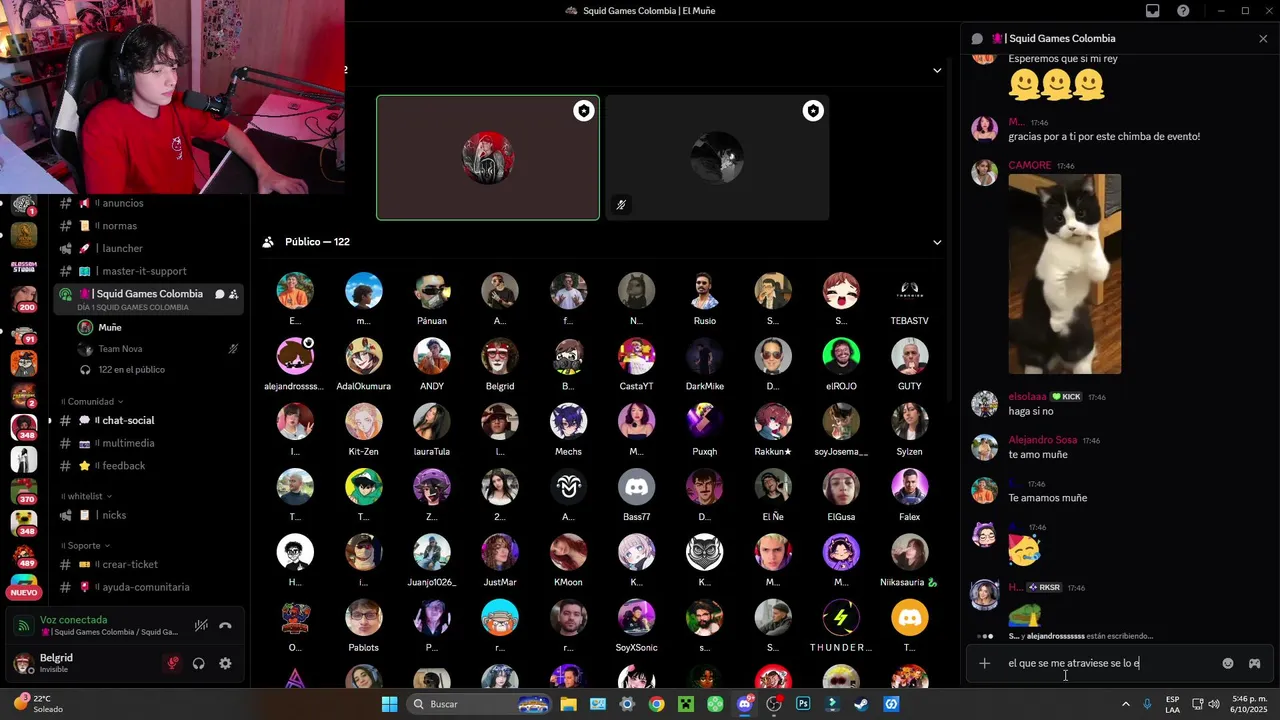
Task: Open server icon with 200 badge
Action: pyautogui.click(x=24, y=298)
